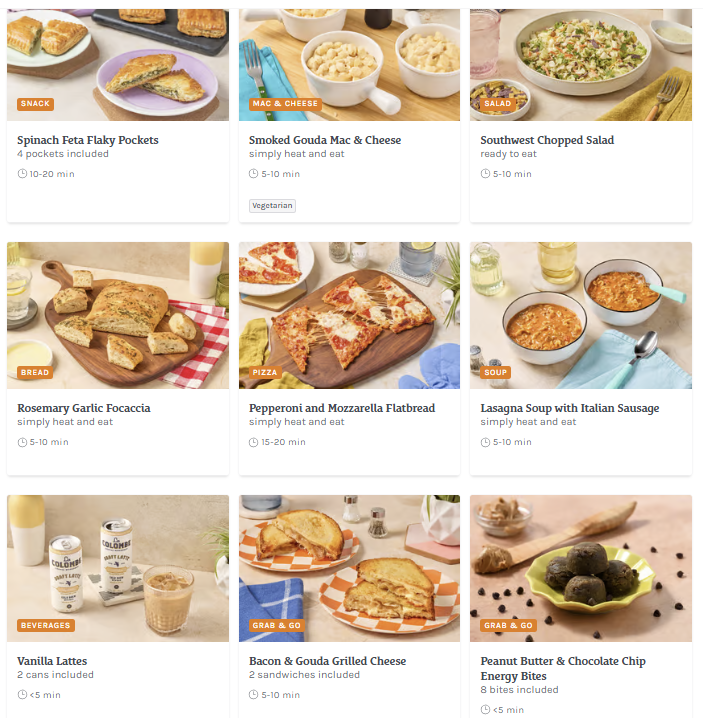The width and height of the screenshot is (703, 718).
Task: Click the PIZZA category badge
Action: click(x=265, y=372)
